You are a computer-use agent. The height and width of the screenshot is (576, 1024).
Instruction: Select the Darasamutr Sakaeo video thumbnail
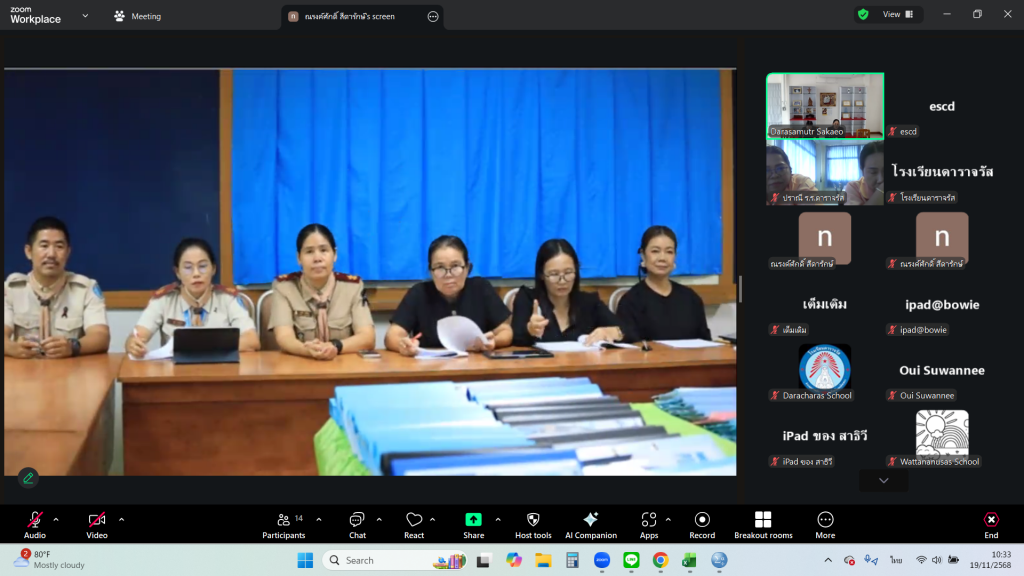(x=824, y=105)
